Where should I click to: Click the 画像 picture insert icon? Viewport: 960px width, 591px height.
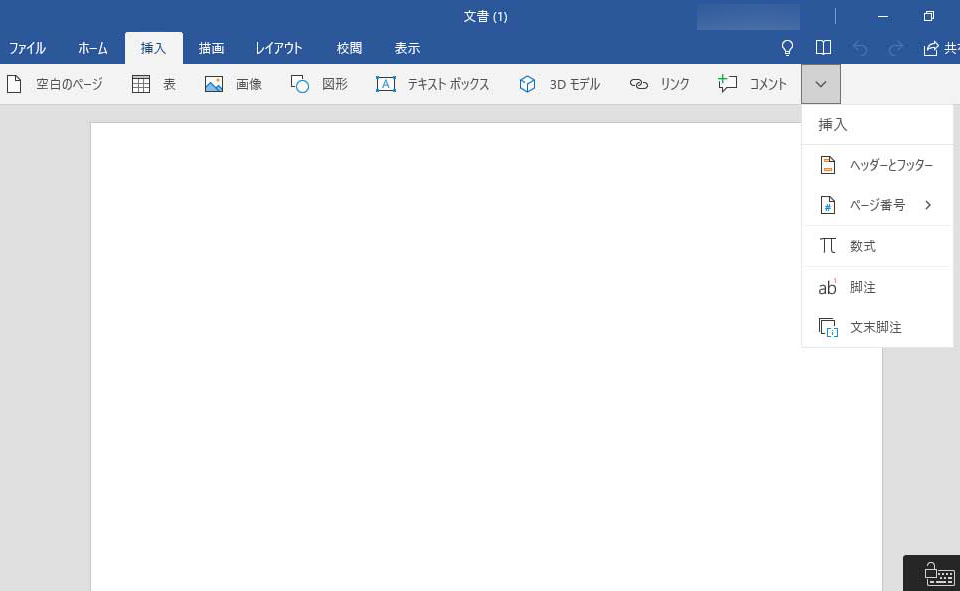click(x=214, y=85)
